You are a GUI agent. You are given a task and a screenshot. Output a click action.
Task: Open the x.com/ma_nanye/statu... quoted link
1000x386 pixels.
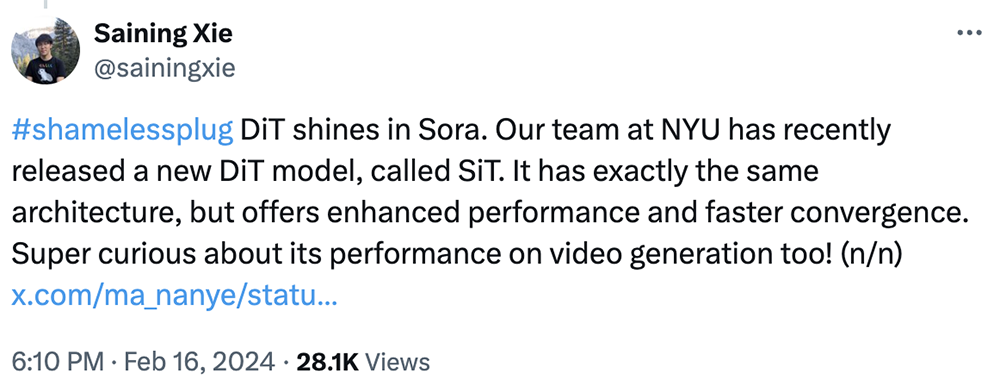tap(175, 297)
